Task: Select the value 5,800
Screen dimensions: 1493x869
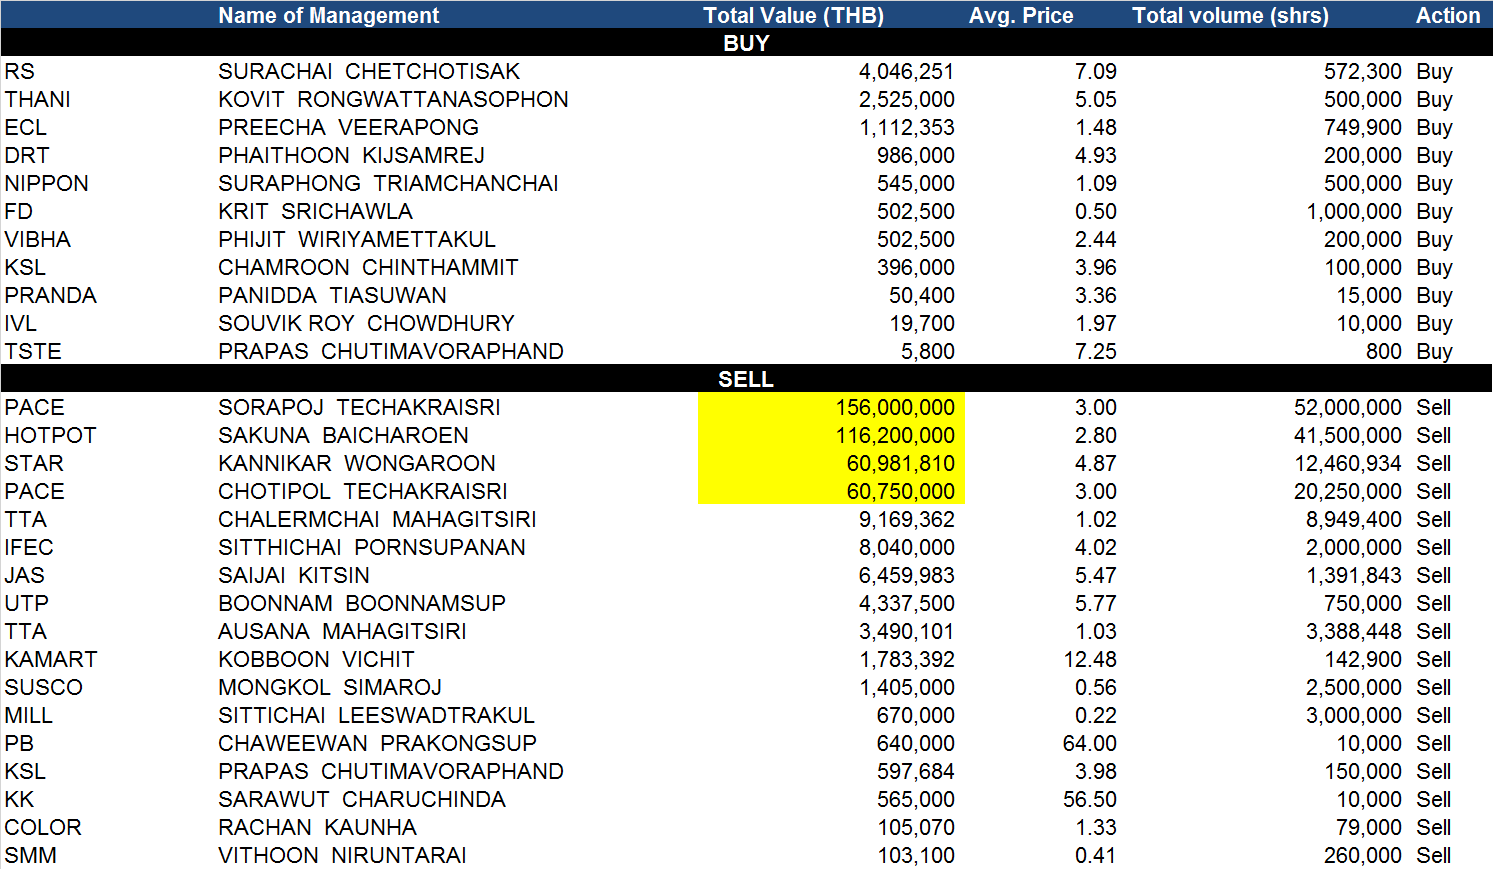Action: (927, 351)
